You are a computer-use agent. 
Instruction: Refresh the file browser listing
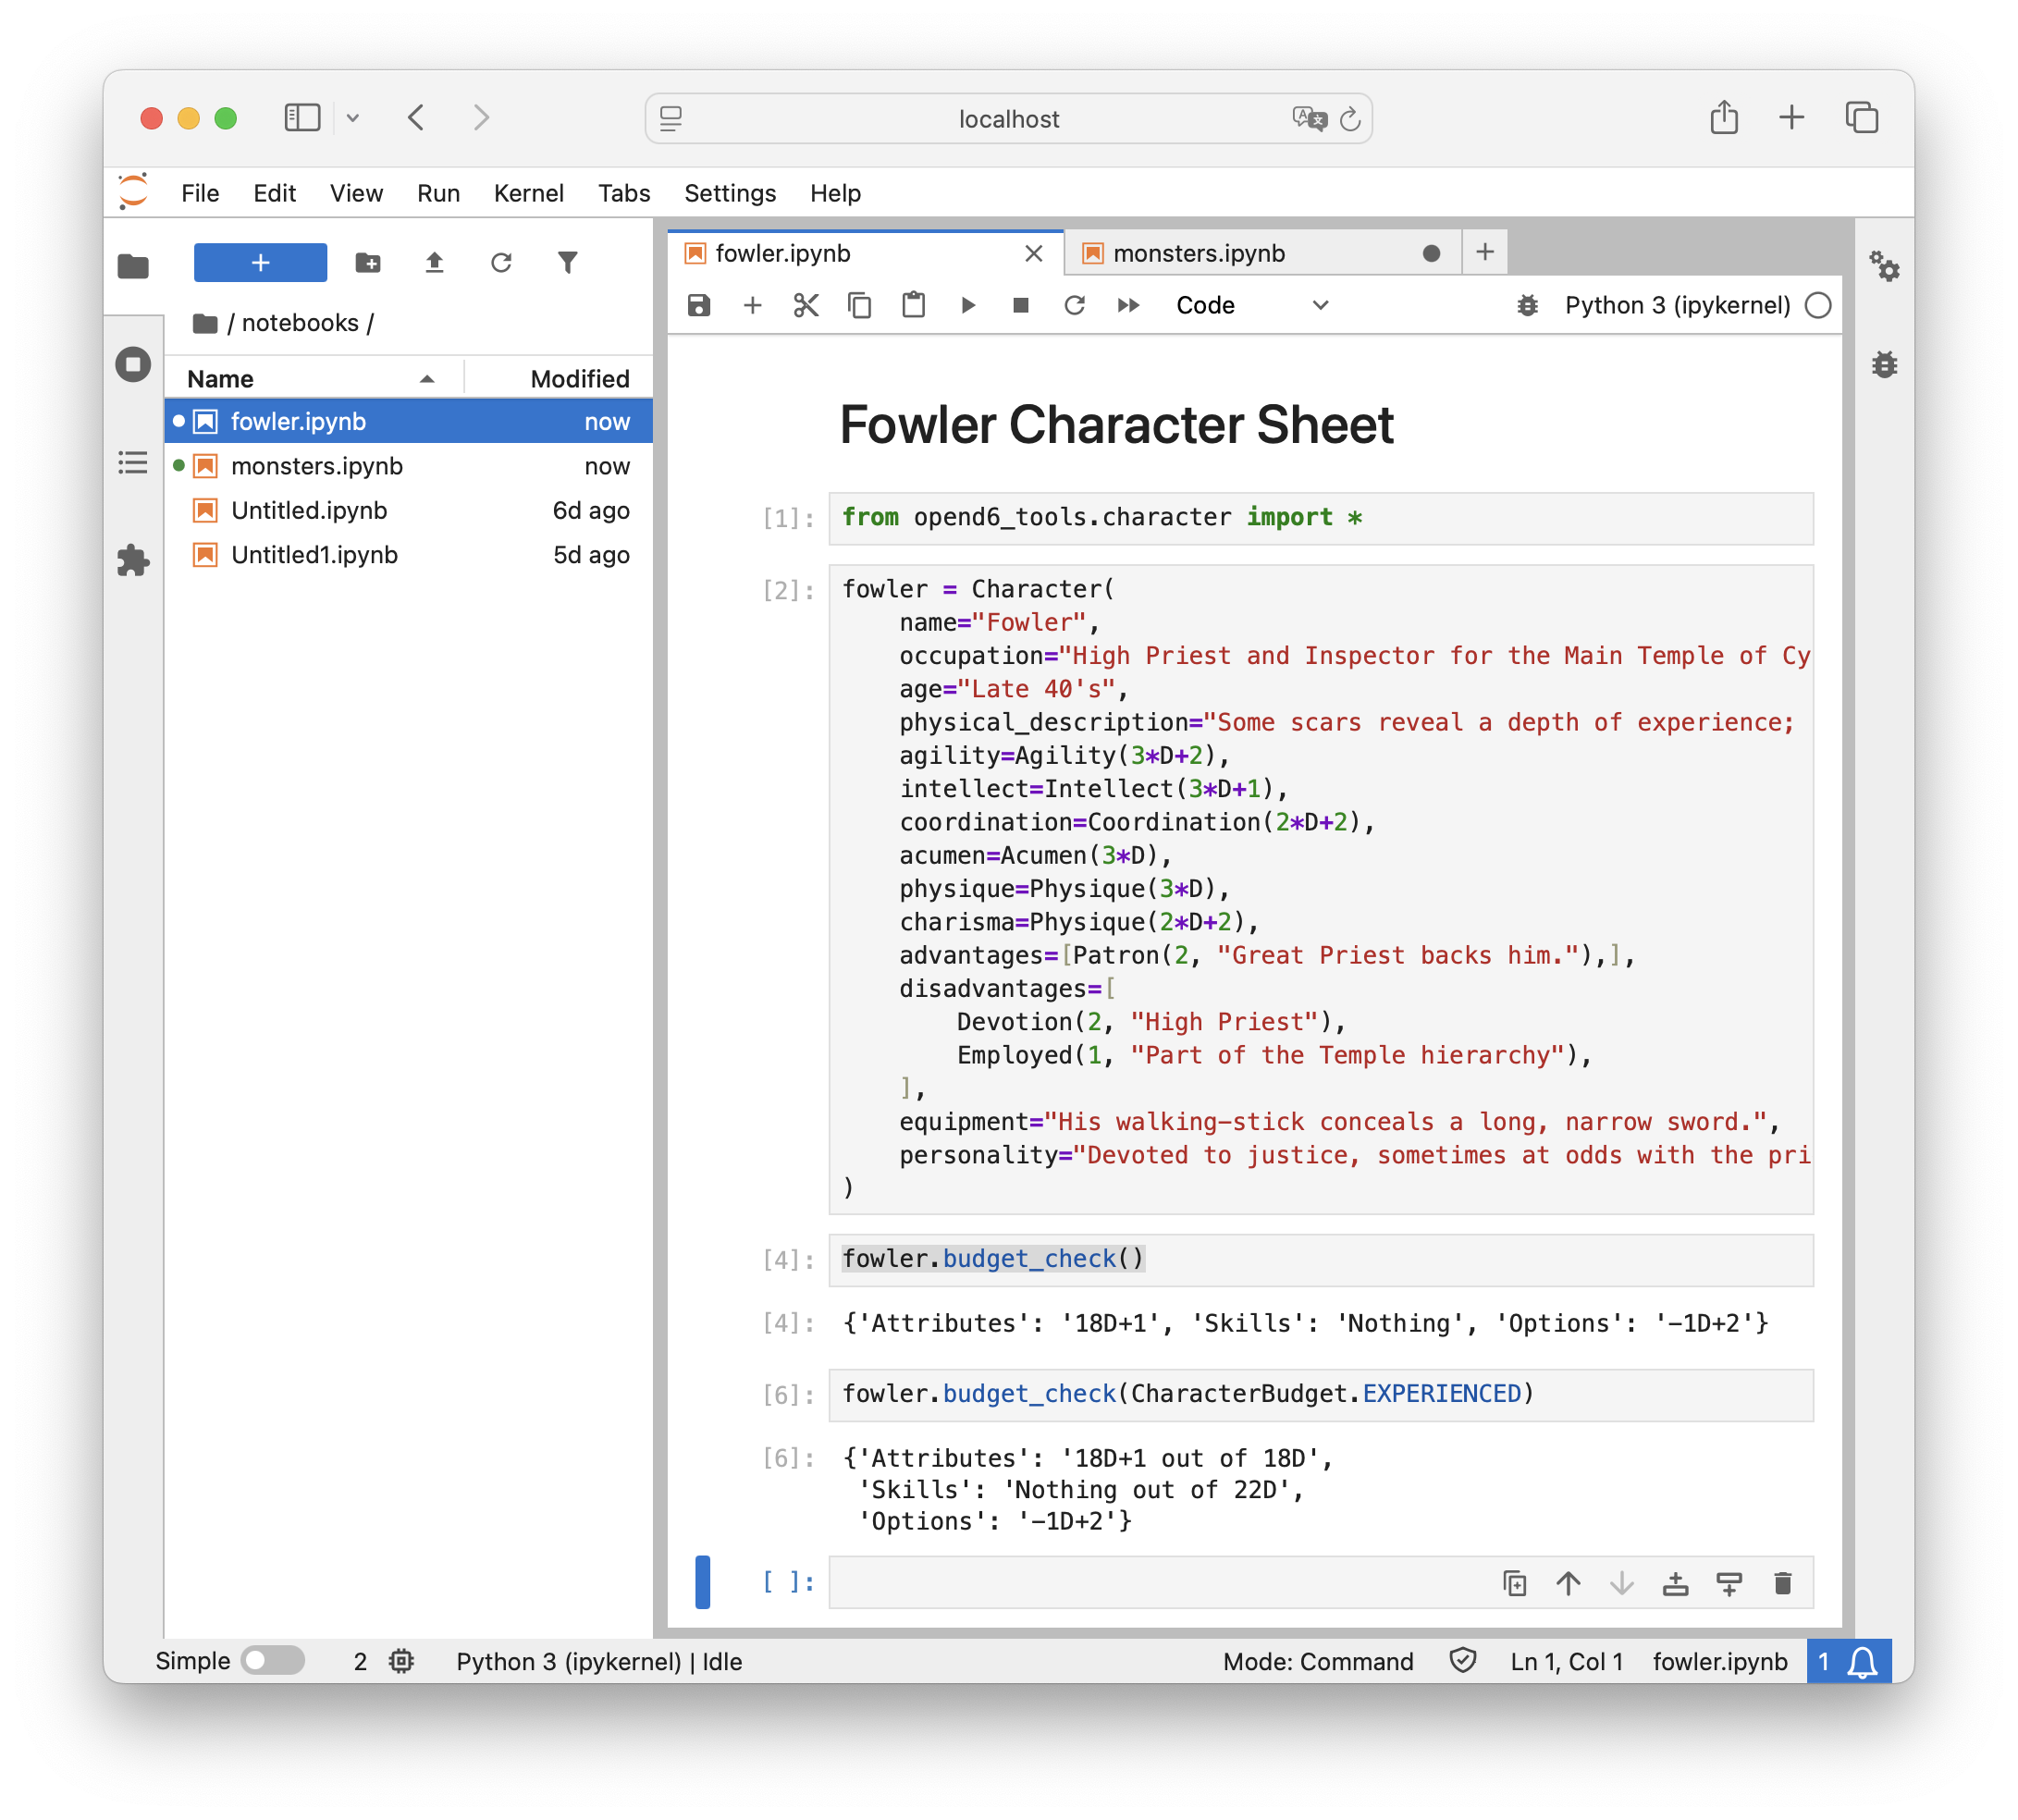501,263
